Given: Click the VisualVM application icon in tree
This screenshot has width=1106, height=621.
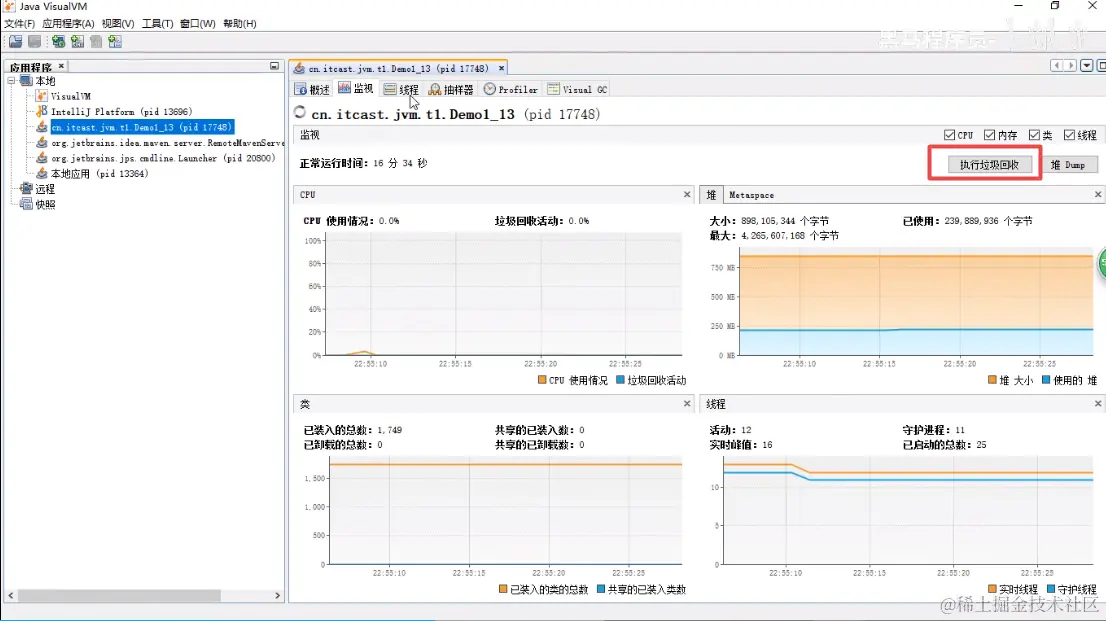Looking at the screenshot, I should pyautogui.click(x=42, y=96).
